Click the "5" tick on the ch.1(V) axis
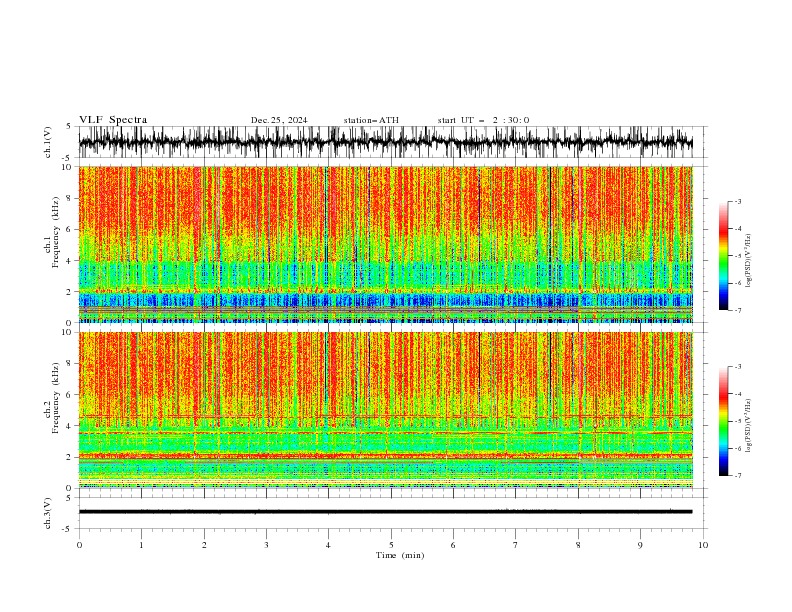The width and height of the screenshot is (792, 612). pyautogui.click(x=69, y=126)
